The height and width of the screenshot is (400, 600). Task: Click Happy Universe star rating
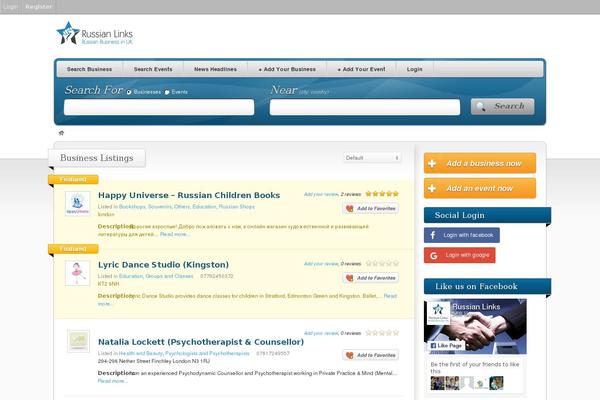(382, 194)
